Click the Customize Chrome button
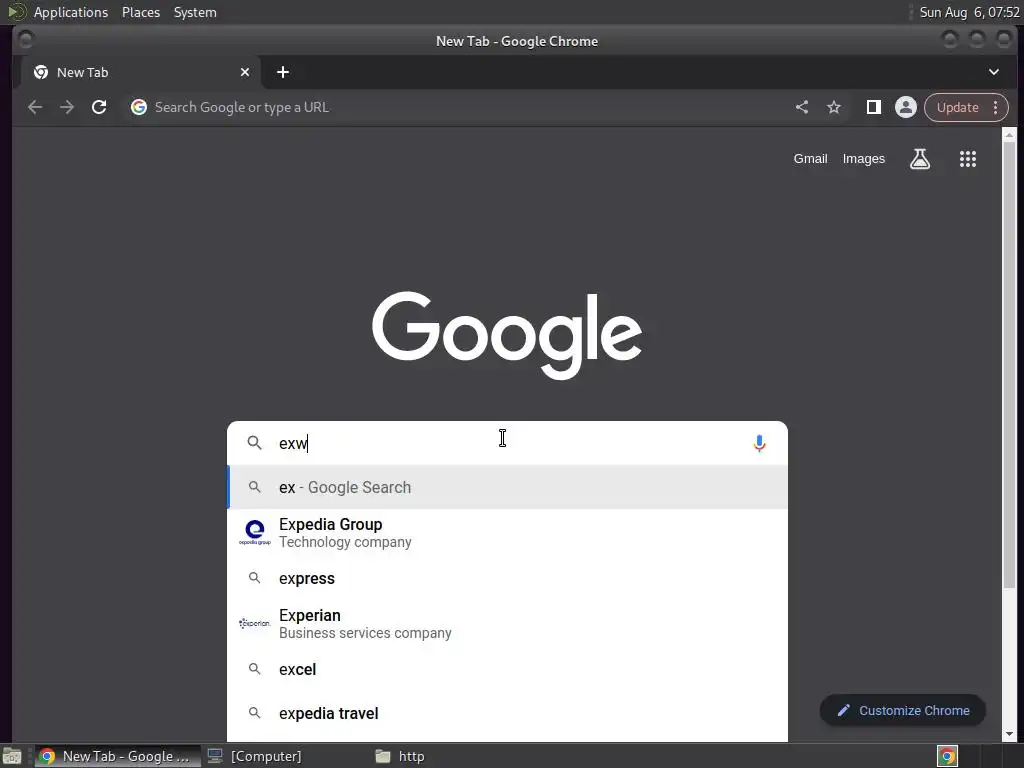 point(903,711)
